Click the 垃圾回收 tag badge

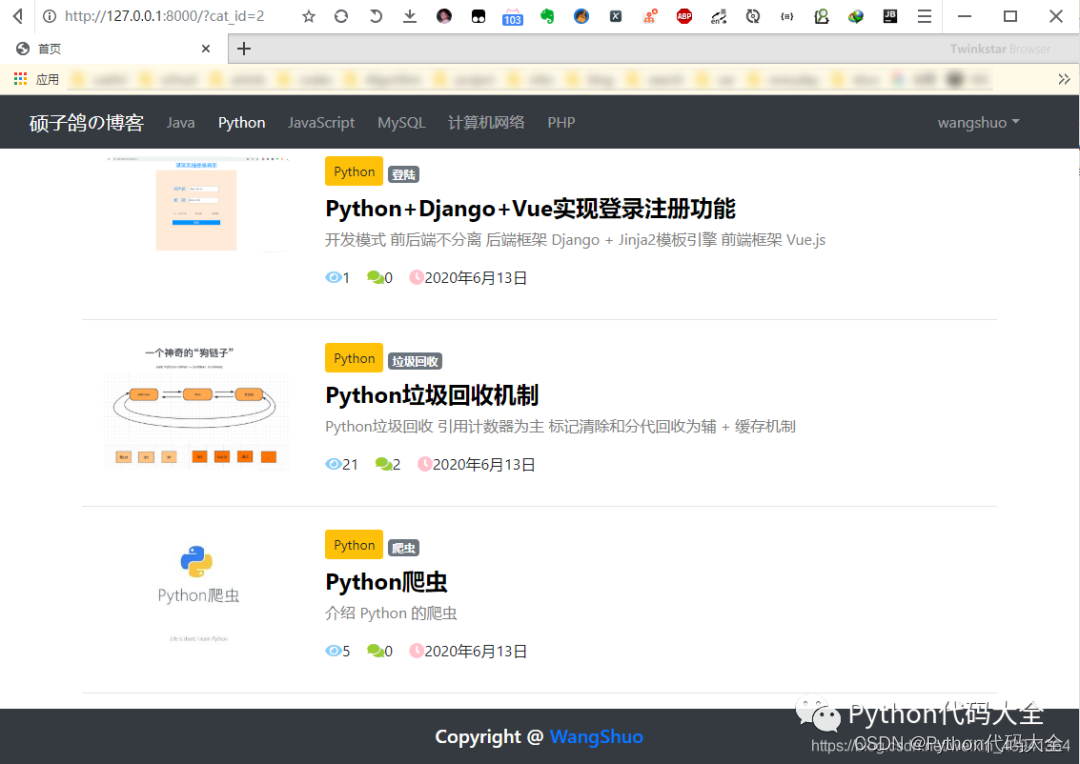coord(415,361)
